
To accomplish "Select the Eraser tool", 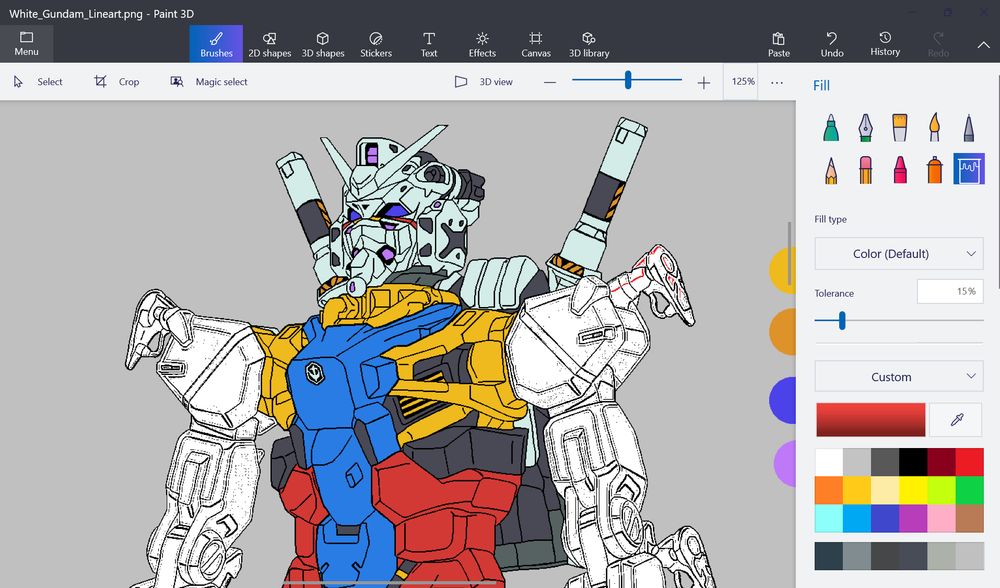I will [x=865, y=170].
